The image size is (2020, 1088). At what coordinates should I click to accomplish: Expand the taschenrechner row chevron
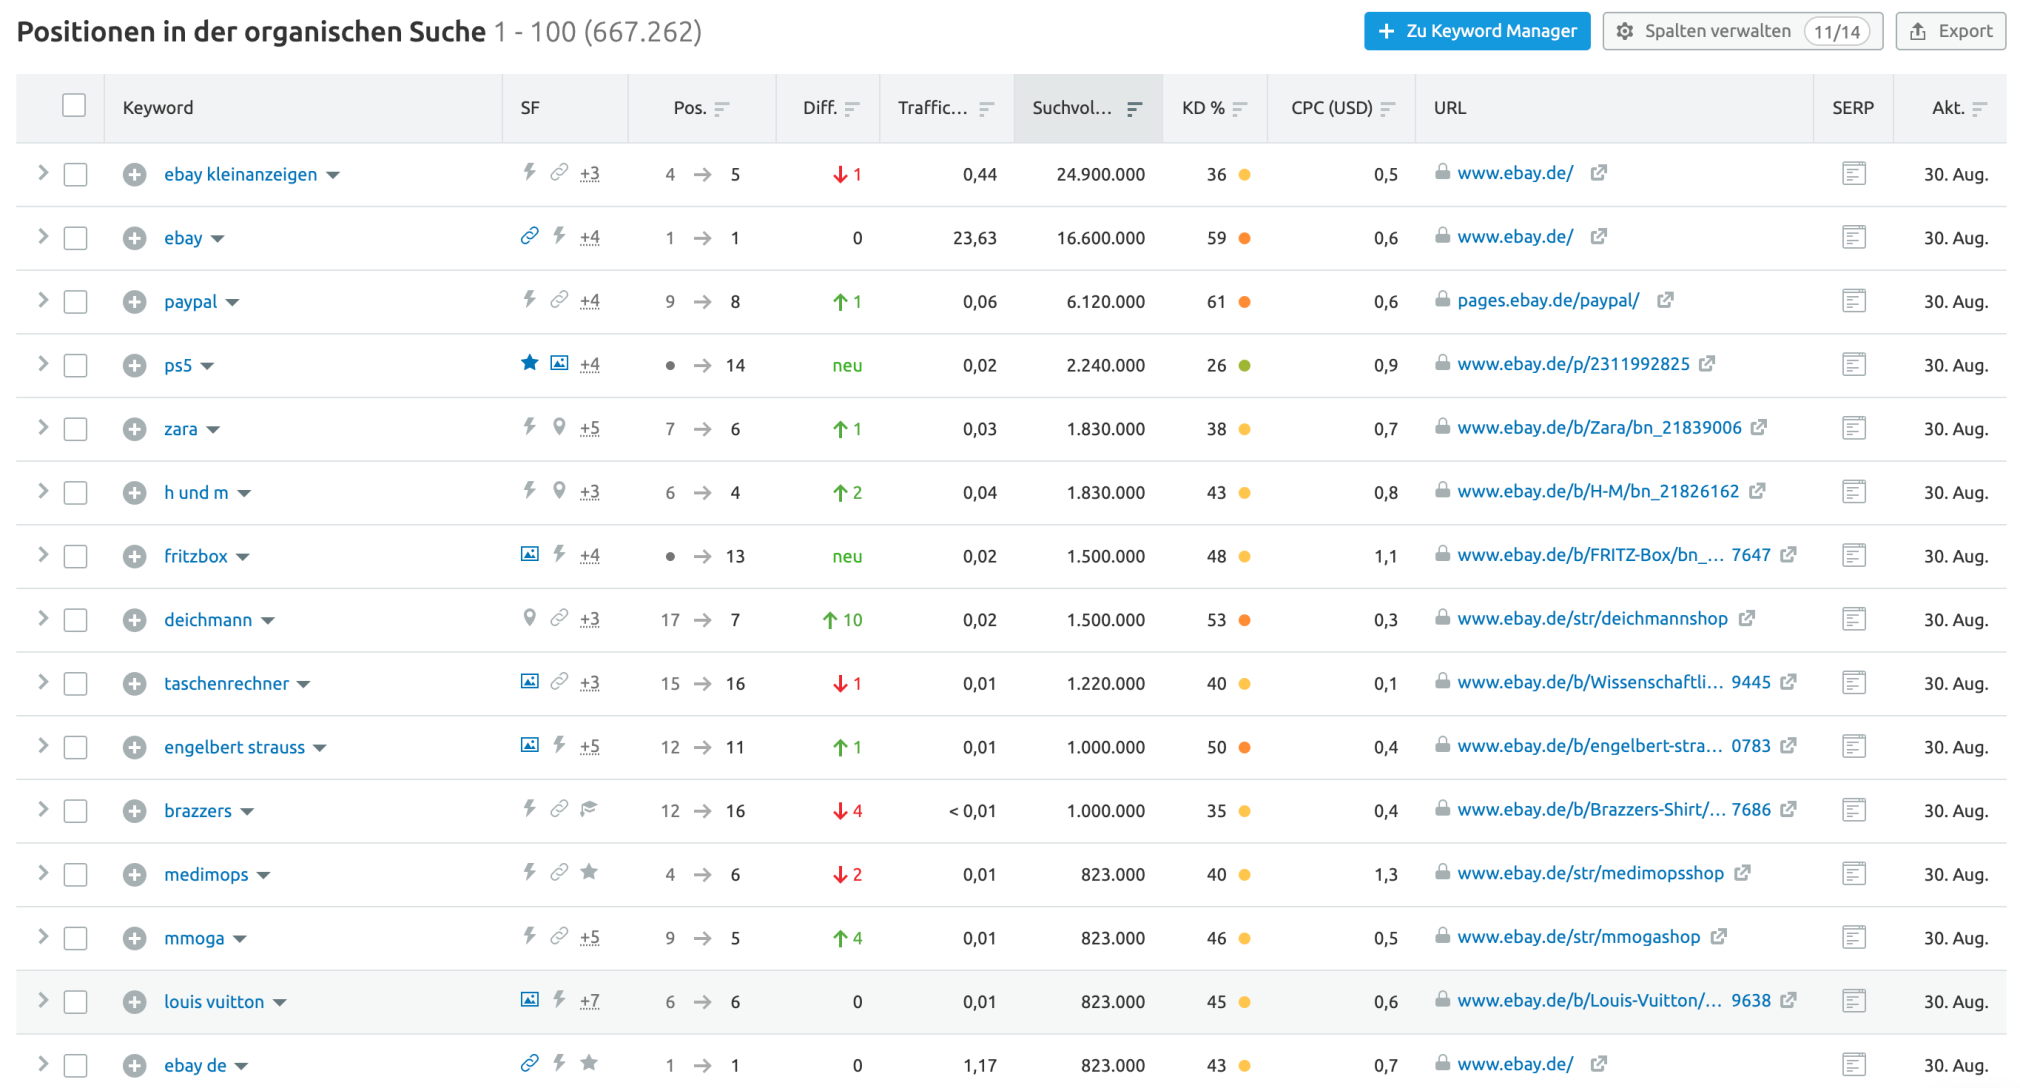pyautogui.click(x=43, y=682)
